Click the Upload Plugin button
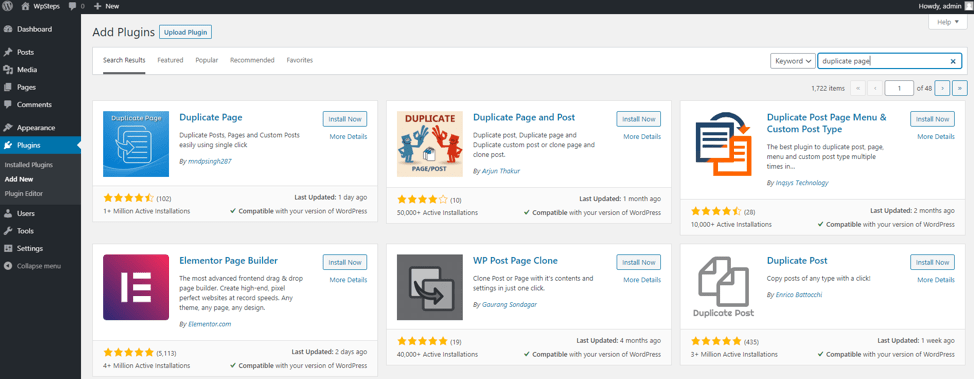This screenshot has width=974, height=379. coord(186,32)
